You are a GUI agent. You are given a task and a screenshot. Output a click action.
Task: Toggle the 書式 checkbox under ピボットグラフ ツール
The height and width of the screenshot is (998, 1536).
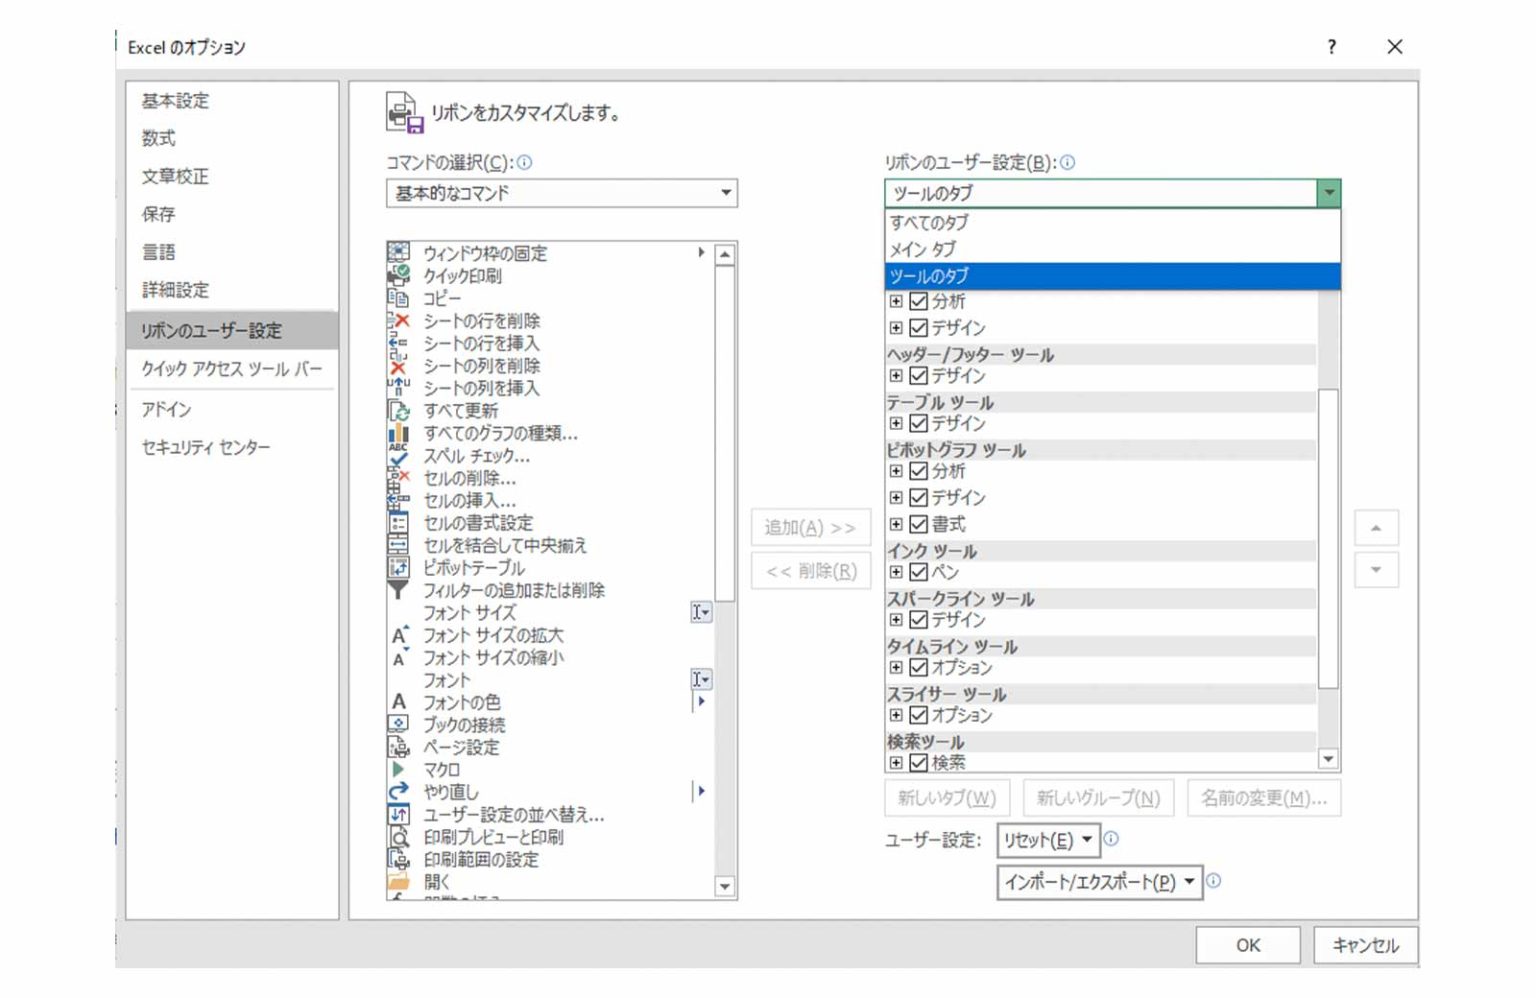pyautogui.click(x=919, y=524)
